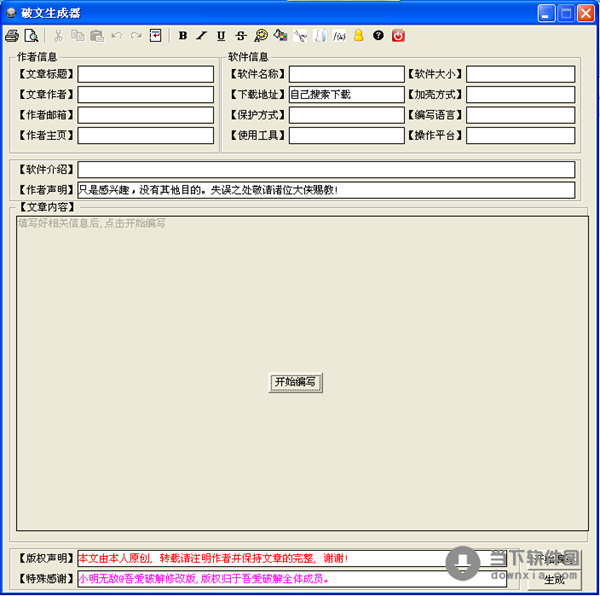The image size is (600, 596).
Task: Click the 作者声明 text field
Action: [x=326, y=190]
